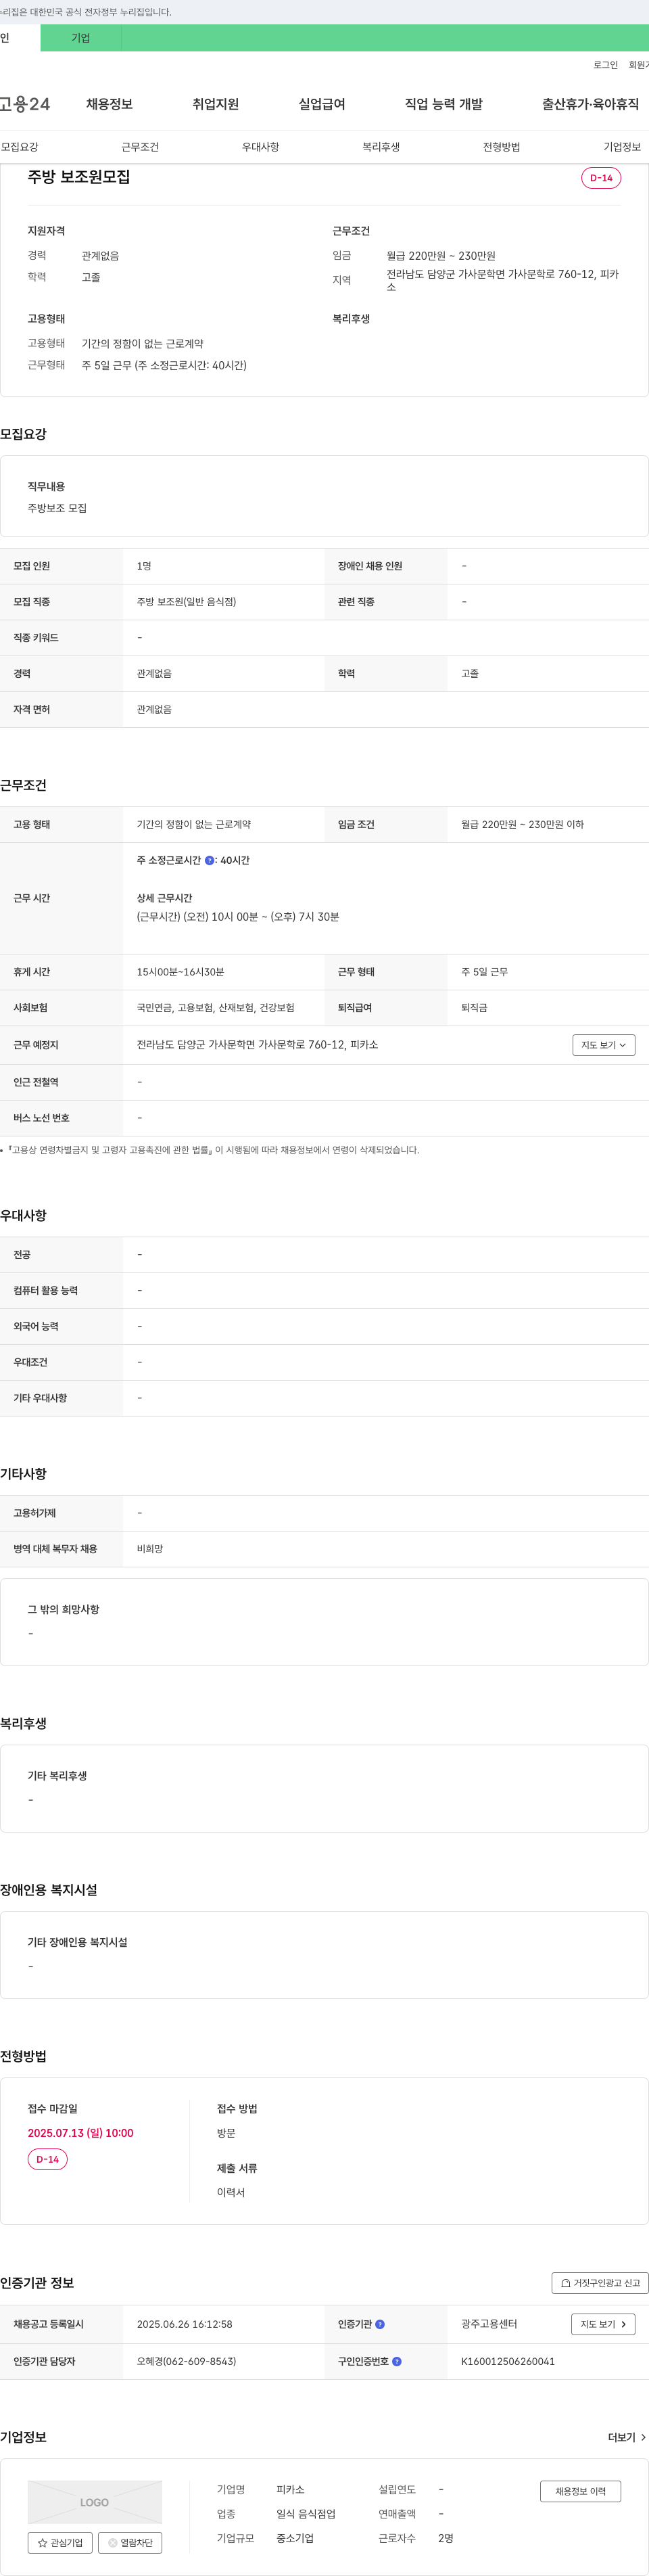Open the 로그인 link
This screenshot has height=2576, width=649.
605,65
